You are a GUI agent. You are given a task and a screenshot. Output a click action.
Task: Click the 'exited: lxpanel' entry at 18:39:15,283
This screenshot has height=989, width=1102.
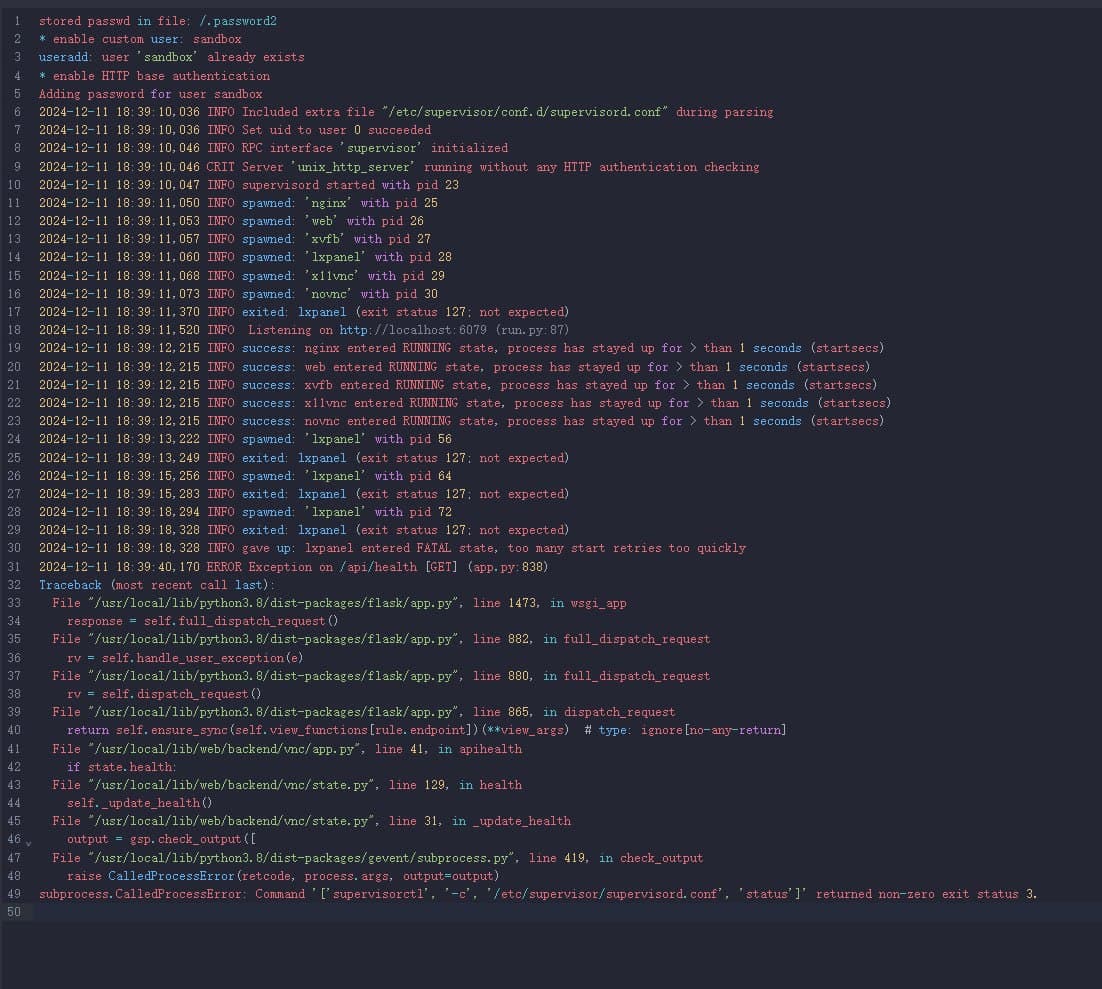point(304,494)
